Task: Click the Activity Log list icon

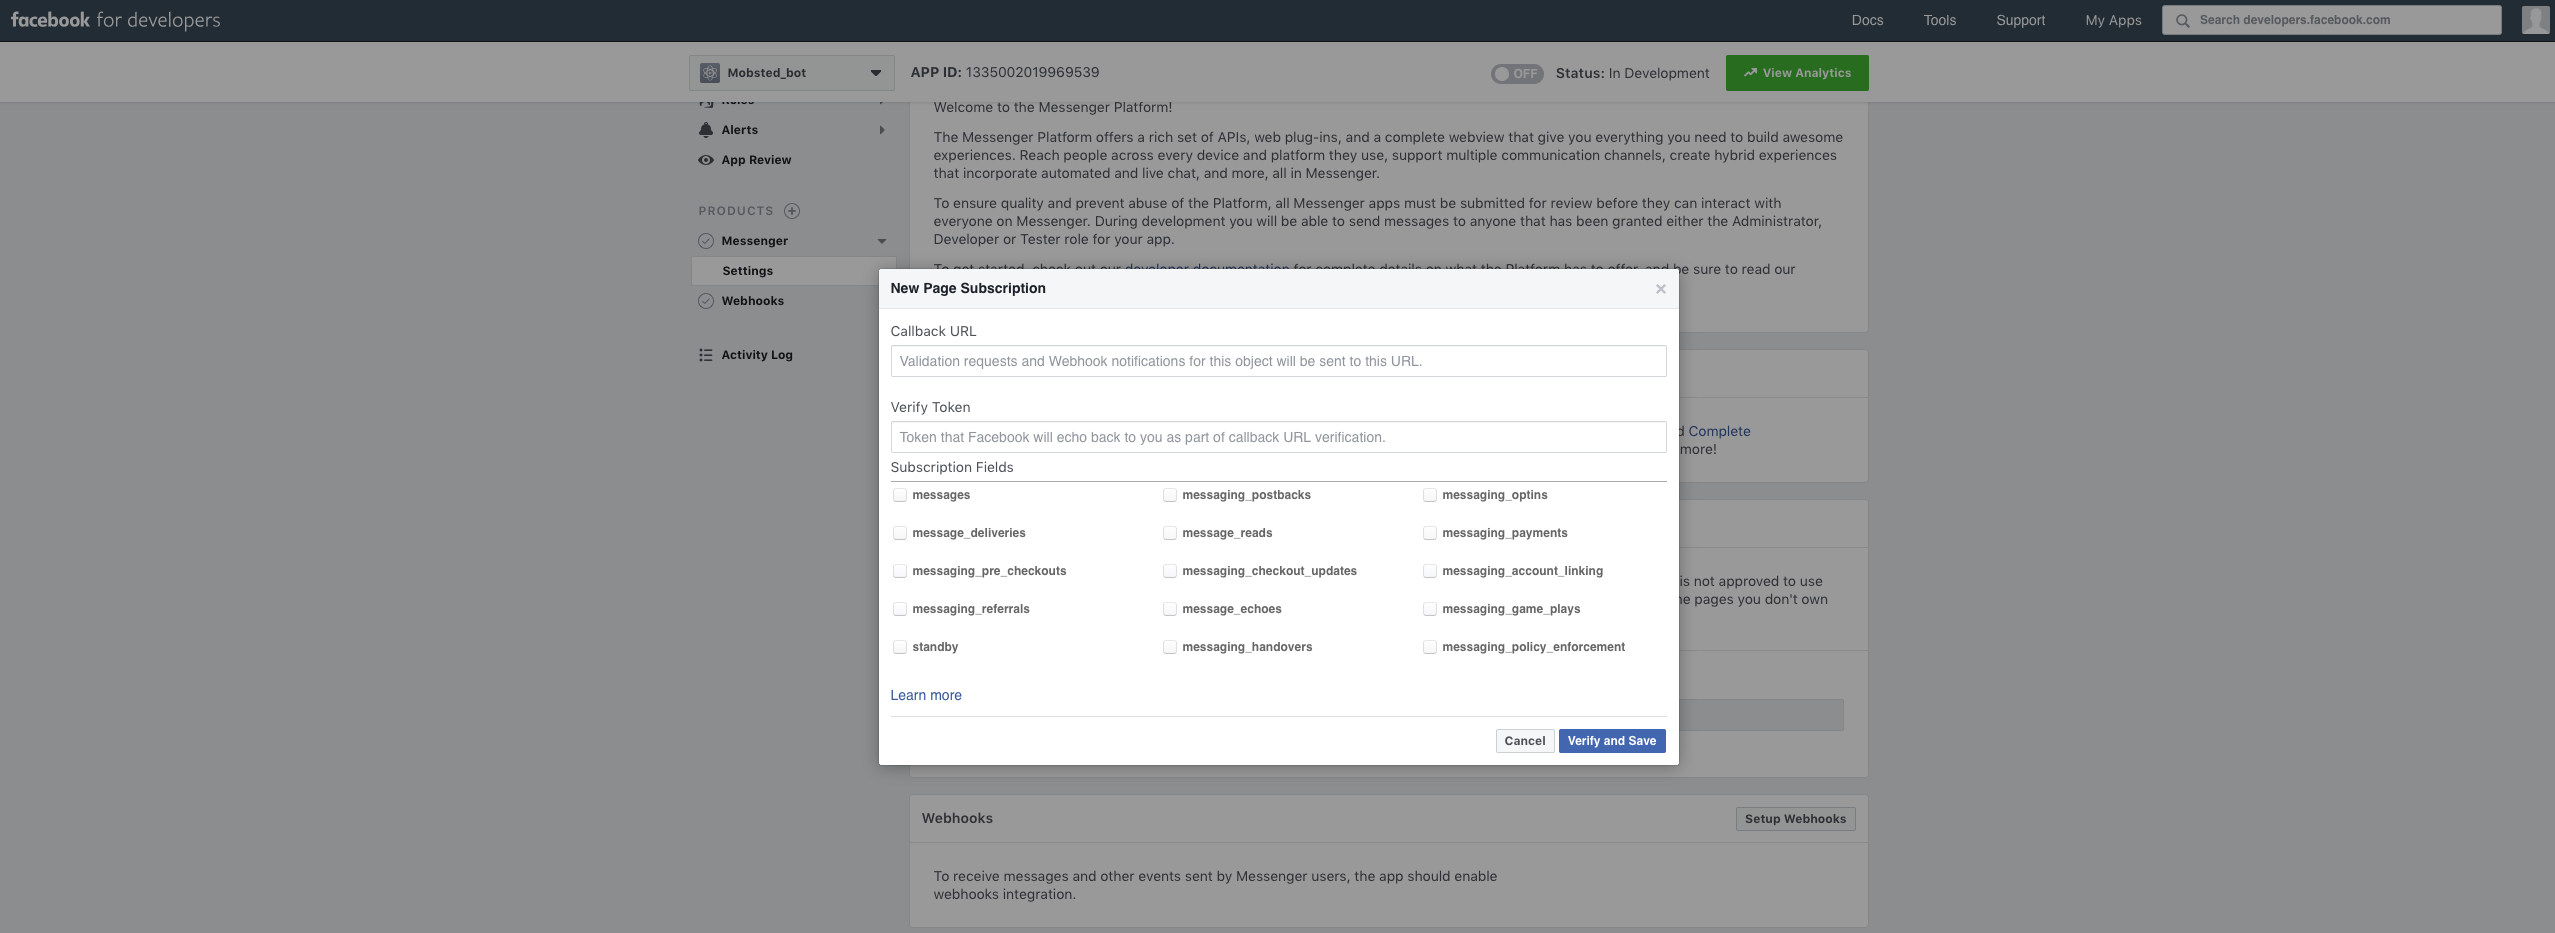Action: point(706,355)
